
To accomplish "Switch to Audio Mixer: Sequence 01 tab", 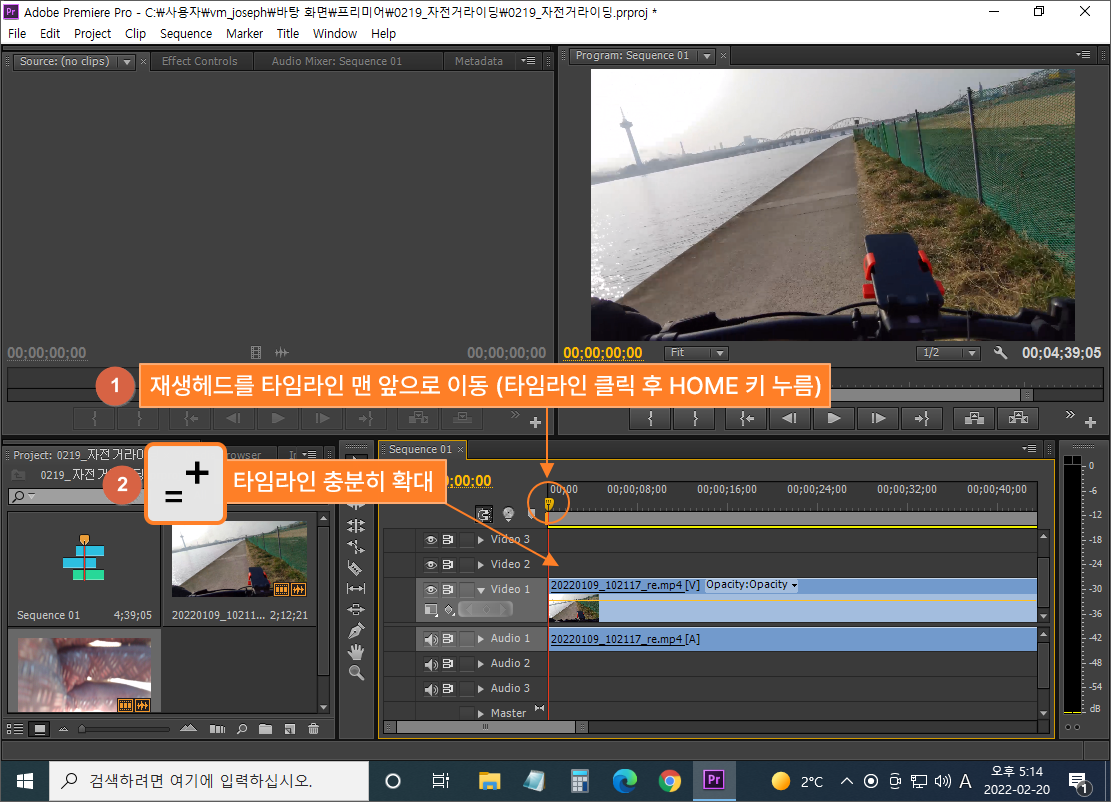I will [x=337, y=62].
